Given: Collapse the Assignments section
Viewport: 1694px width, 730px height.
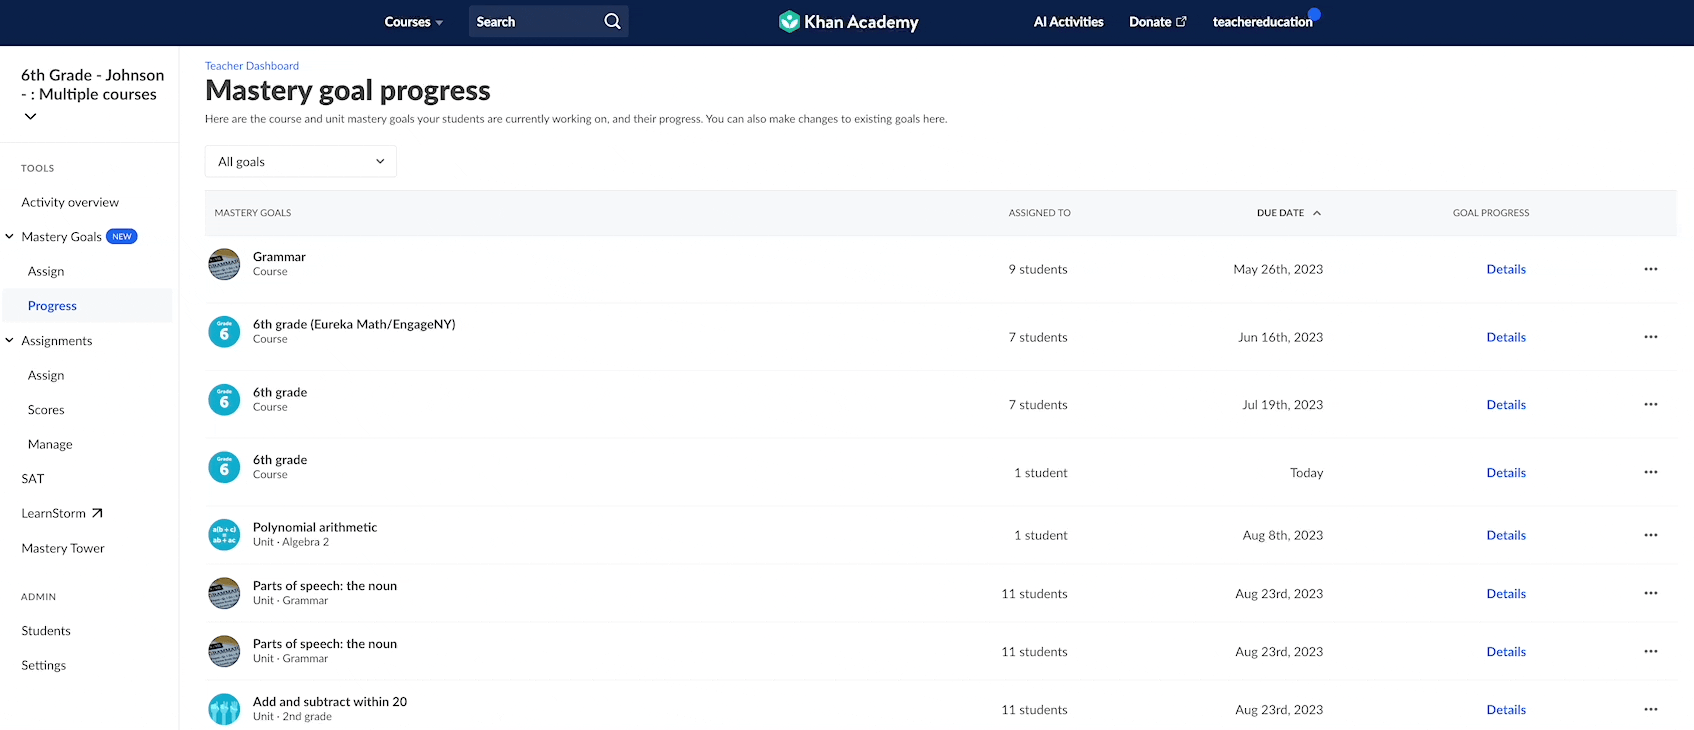Looking at the screenshot, I should click(x=10, y=341).
